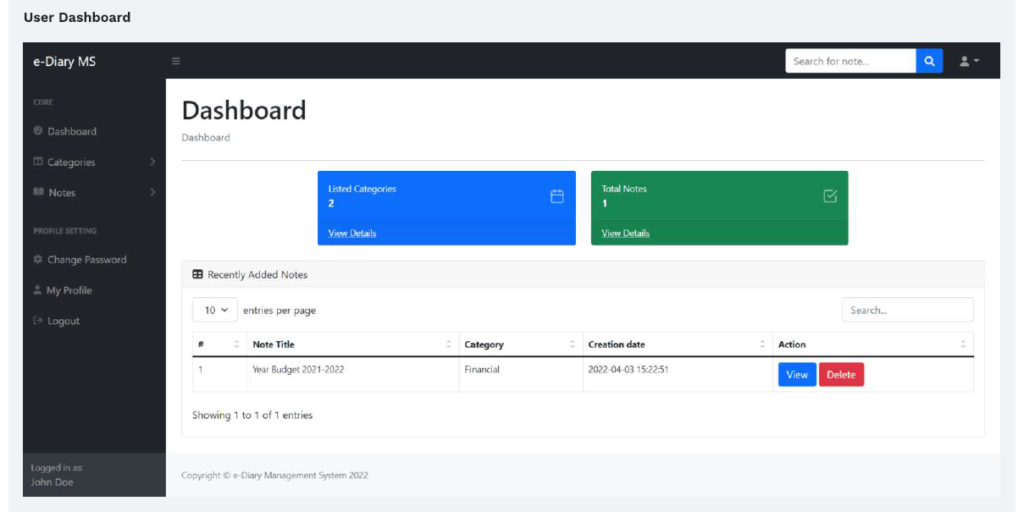Delete the Year Budget 2021-2022 note
This screenshot has width=1024, height=512.
[x=841, y=375]
